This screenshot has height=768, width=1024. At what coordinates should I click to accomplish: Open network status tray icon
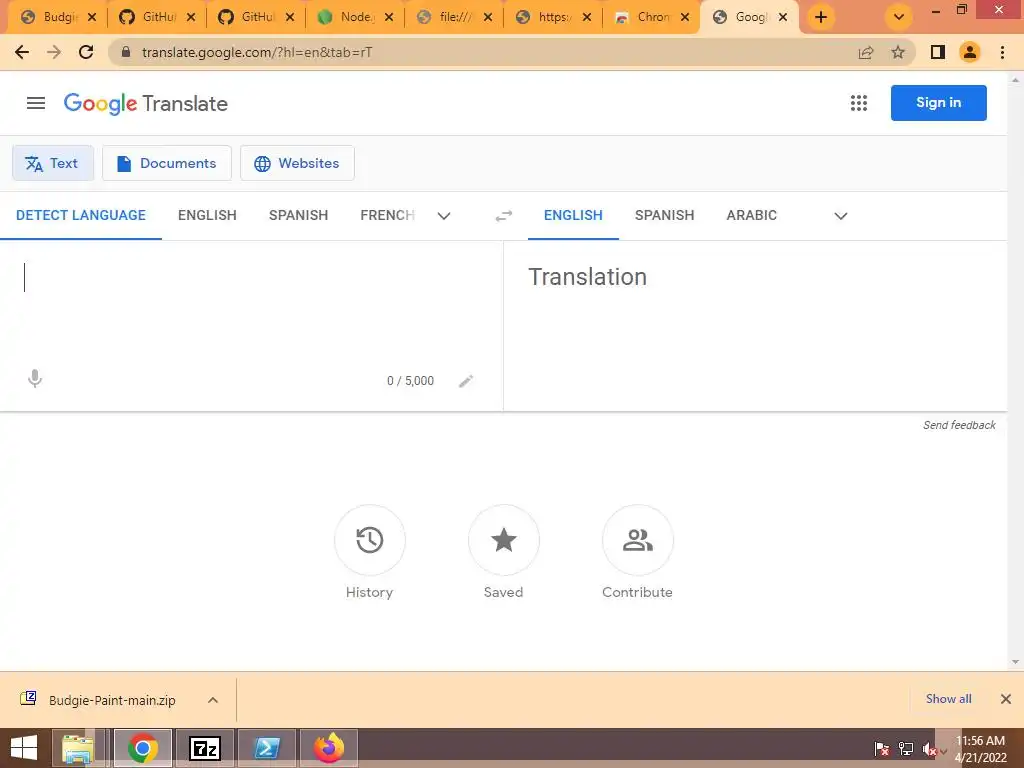click(x=906, y=750)
